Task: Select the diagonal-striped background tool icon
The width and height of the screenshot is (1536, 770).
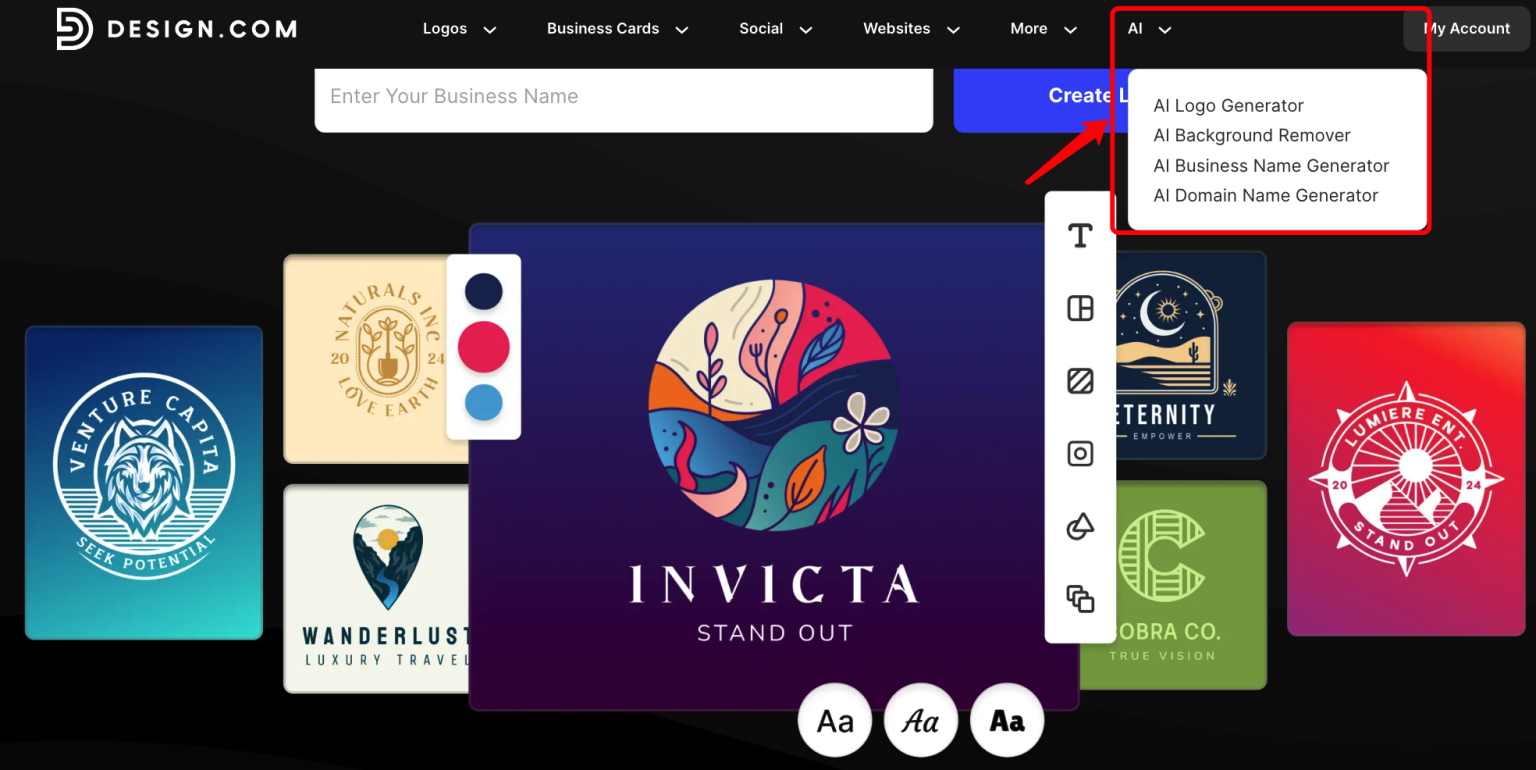Action: 1080,381
